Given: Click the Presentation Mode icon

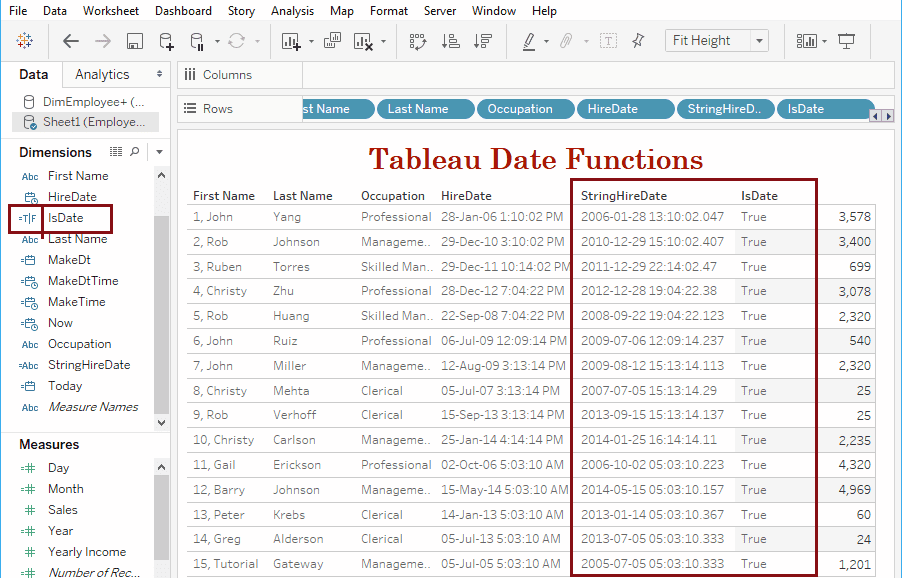Looking at the screenshot, I should (846, 41).
